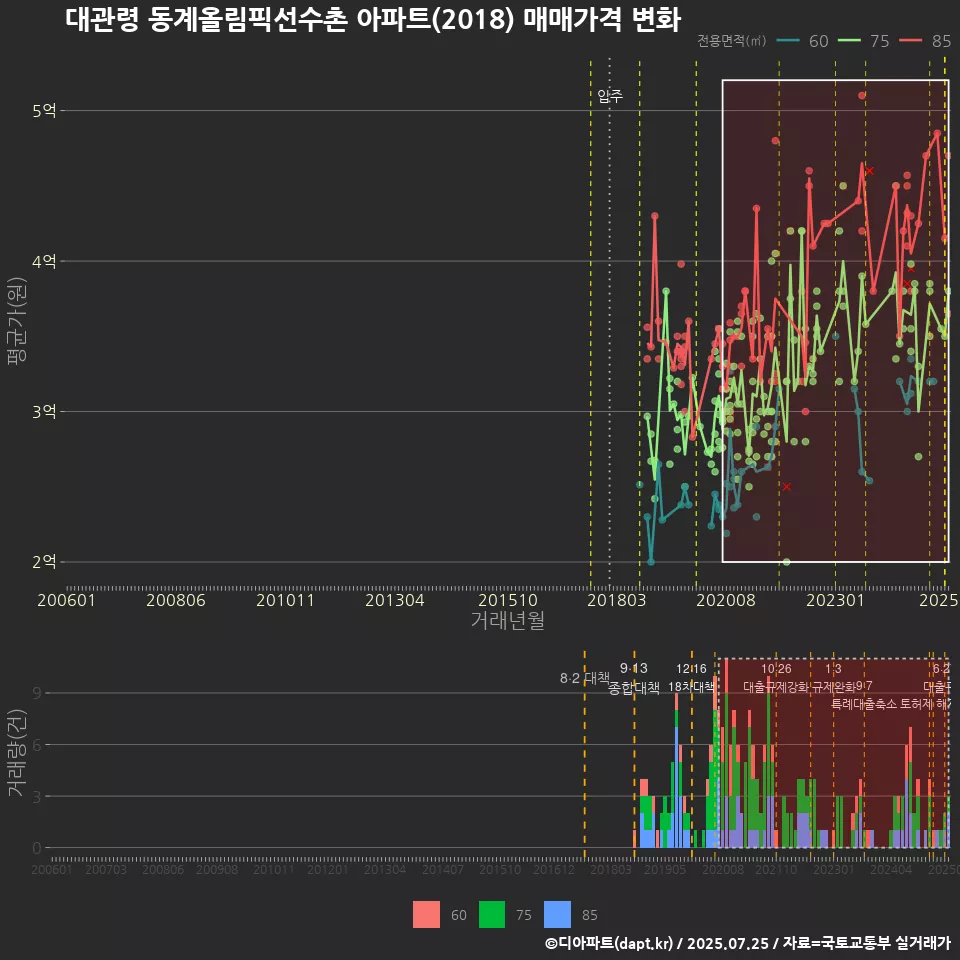Click the 4억 y-axis label
The image size is (960, 960).
(x=44, y=261)
